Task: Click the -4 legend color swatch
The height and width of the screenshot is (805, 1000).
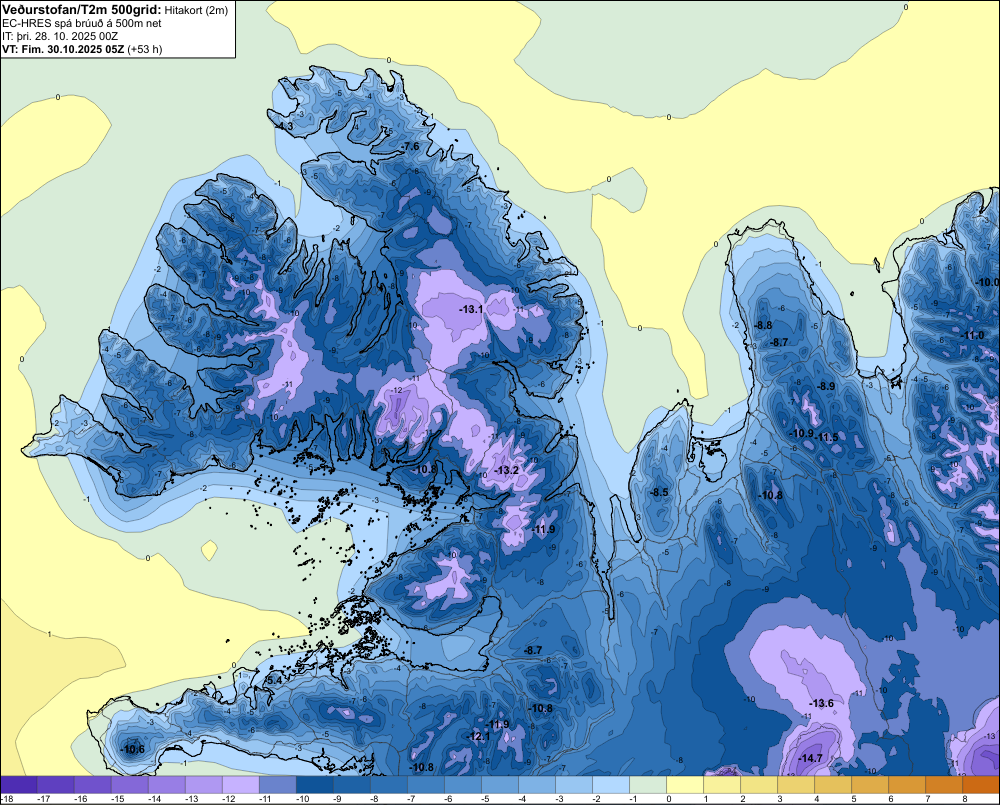Action: click(536, 784)
